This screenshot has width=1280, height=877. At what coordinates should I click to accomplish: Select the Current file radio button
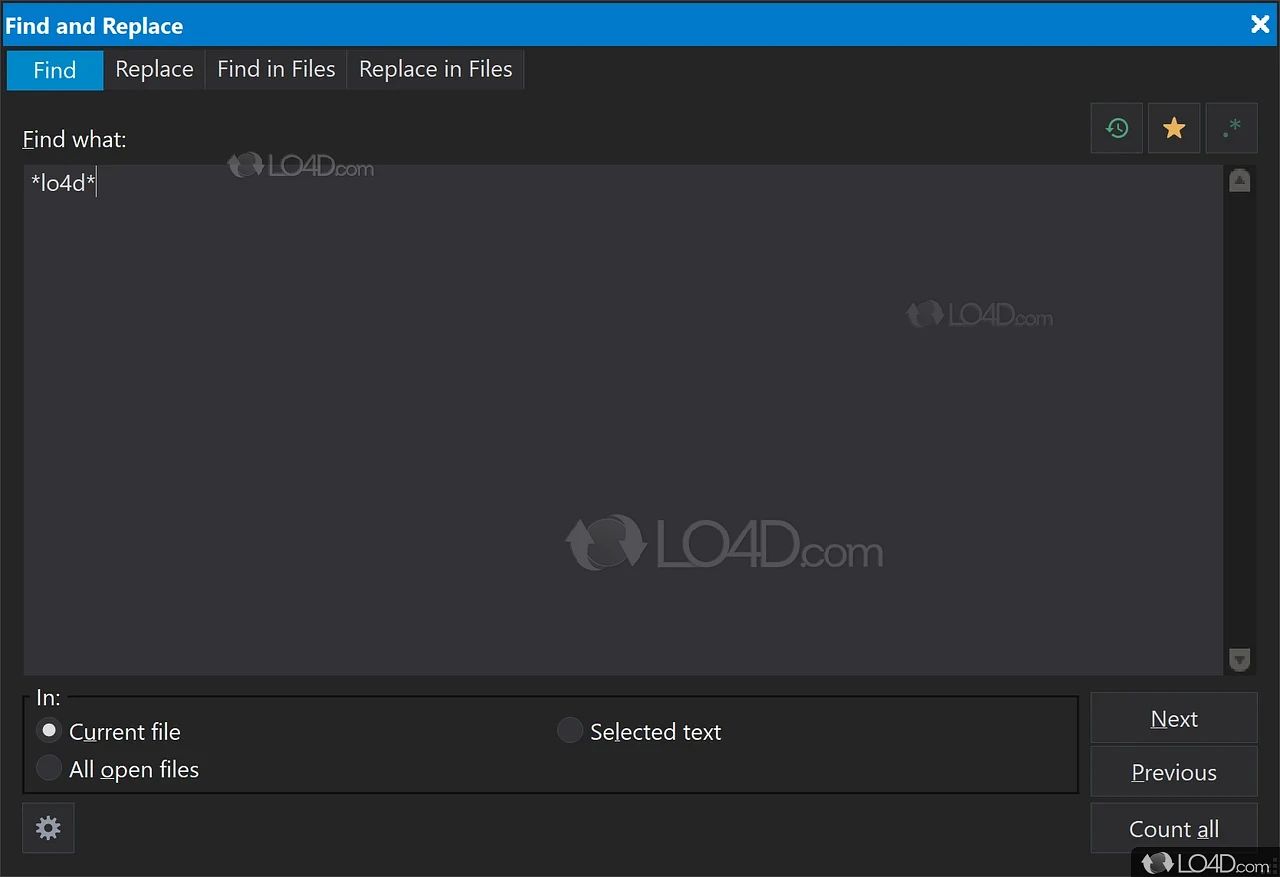pos(49,731)
